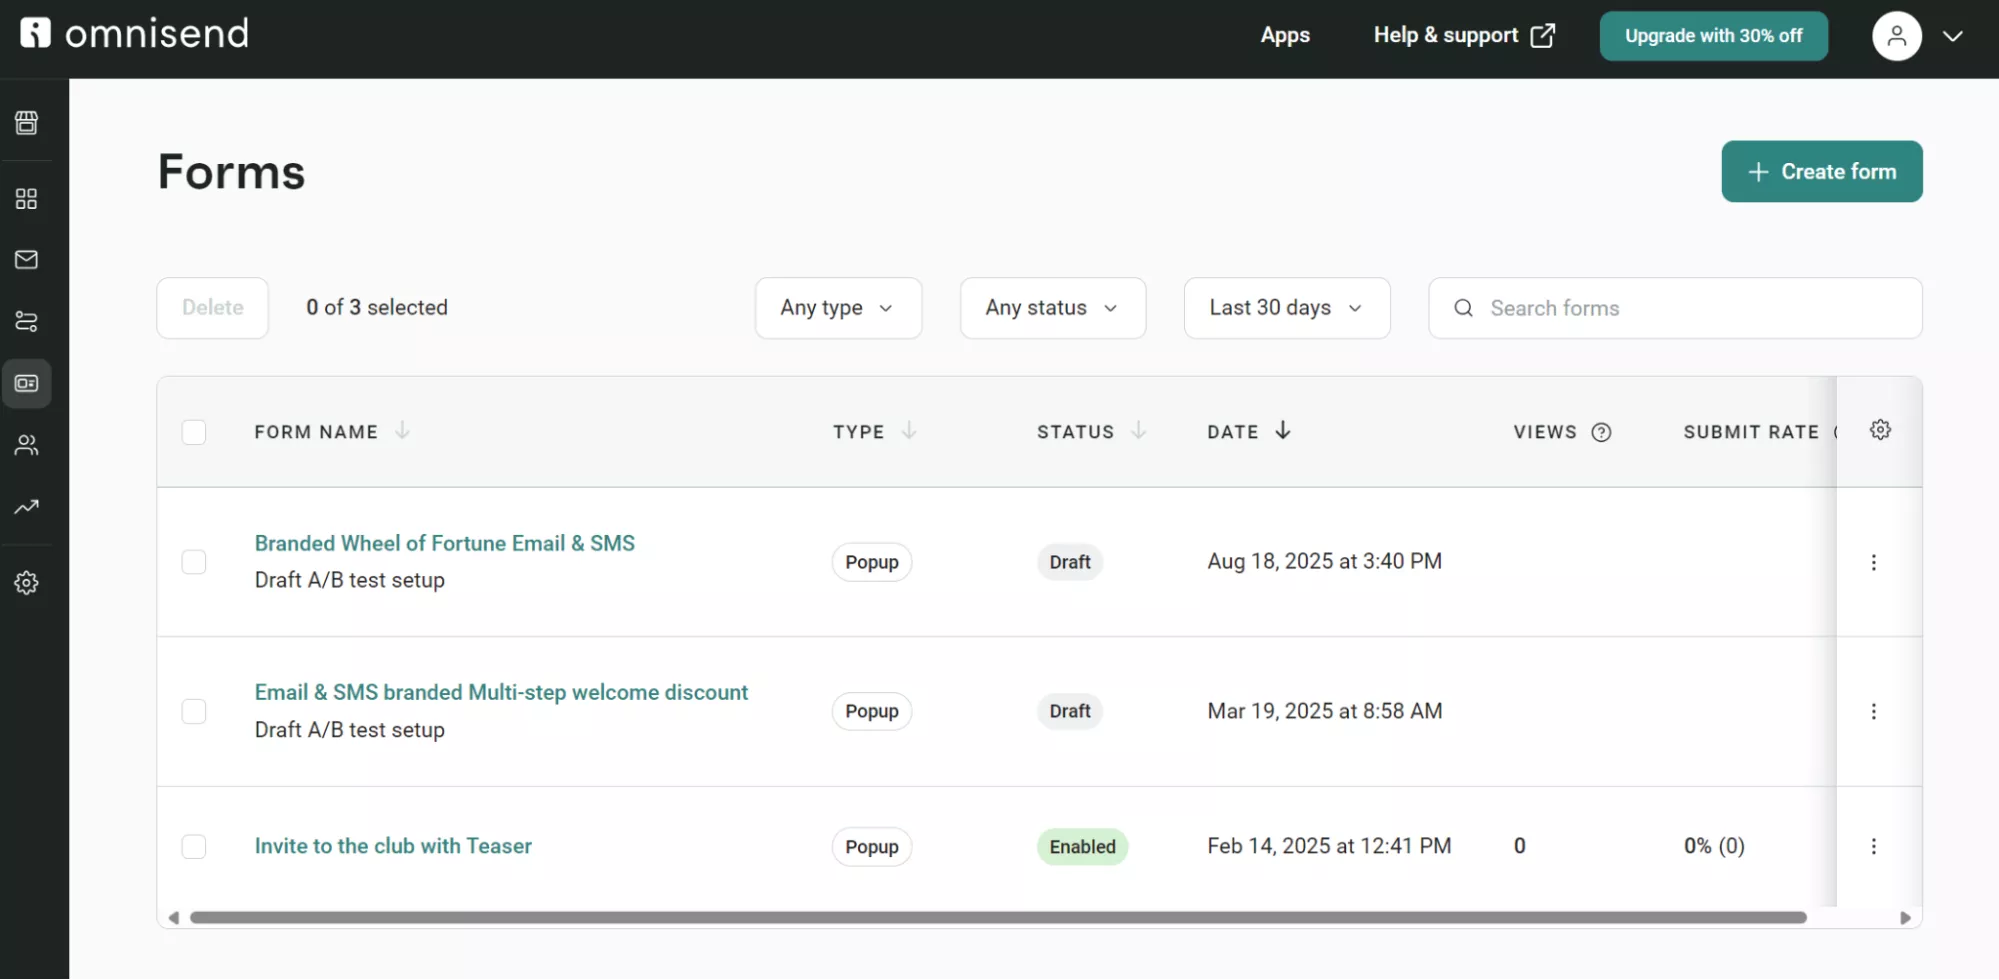Image resolution: width=1999 pixels, height=980 pixels.
Task: Sort by Type arrow
Action: point(908,431)
